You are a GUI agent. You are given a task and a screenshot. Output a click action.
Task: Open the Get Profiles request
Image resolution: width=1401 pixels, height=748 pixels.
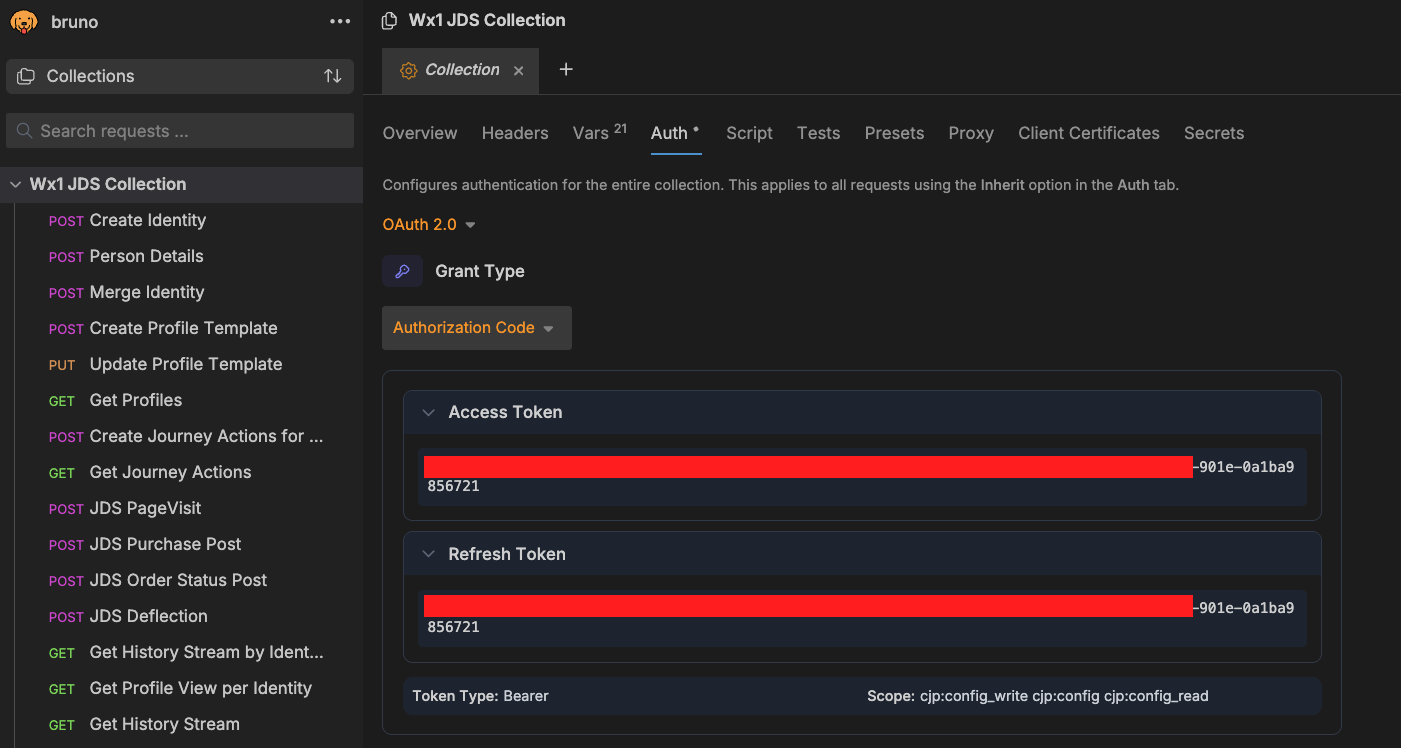click(x=181, y=400)
